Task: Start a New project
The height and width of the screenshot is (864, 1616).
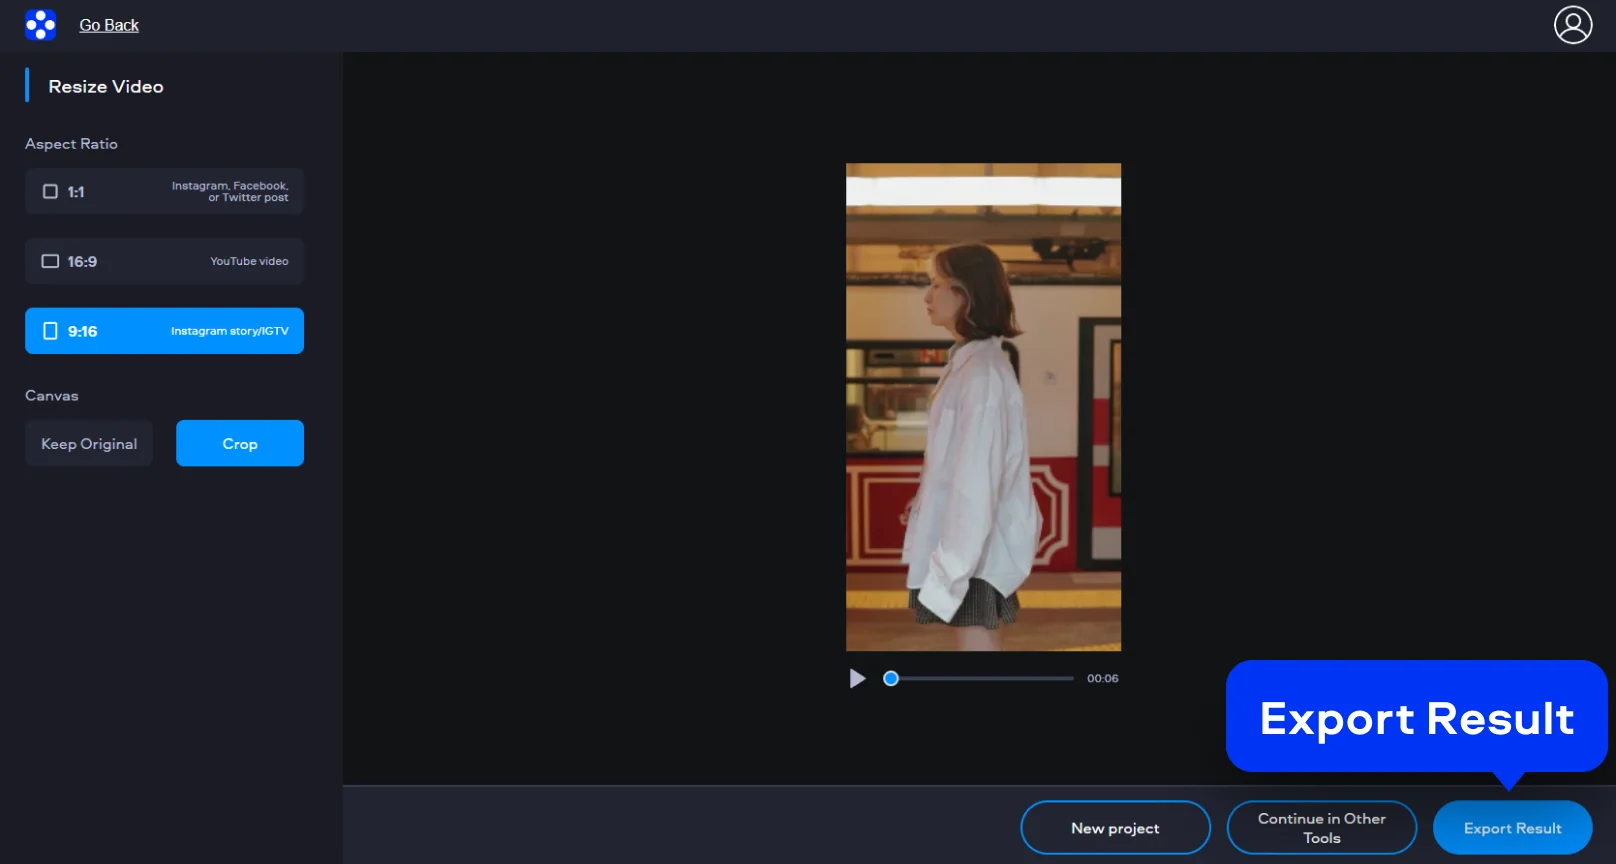Action: [x=1115, y=828]
